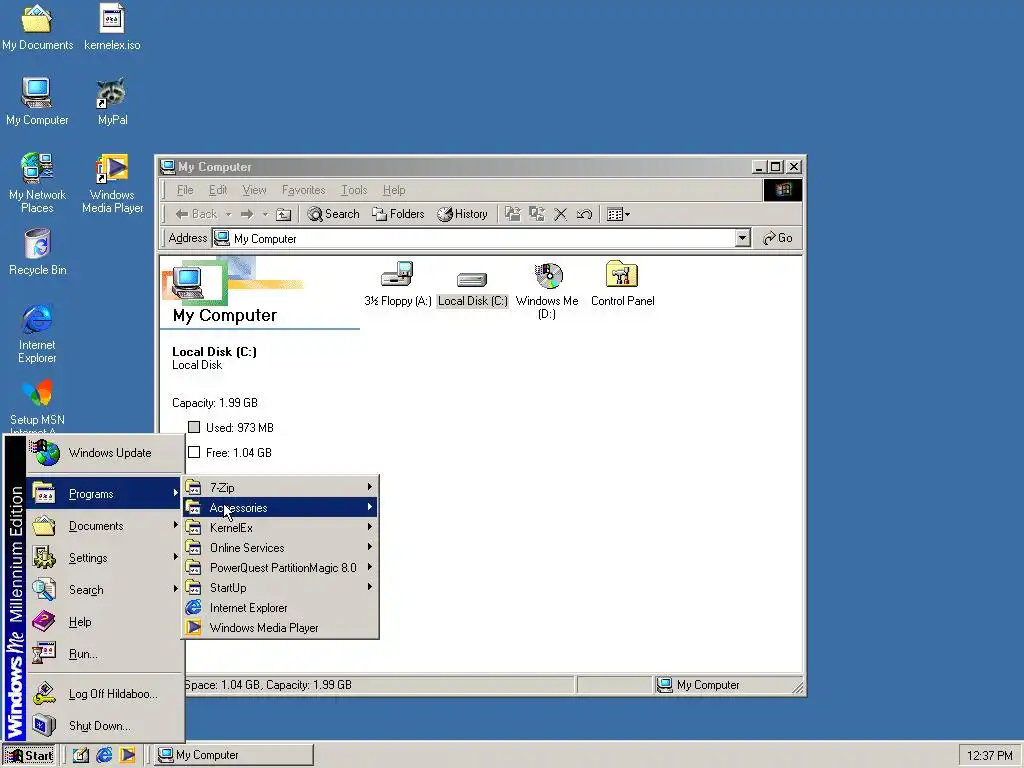This screenshot has width=1024, height=768.
Task: Click the Move To toolbar icon
Action: point(513,214)
